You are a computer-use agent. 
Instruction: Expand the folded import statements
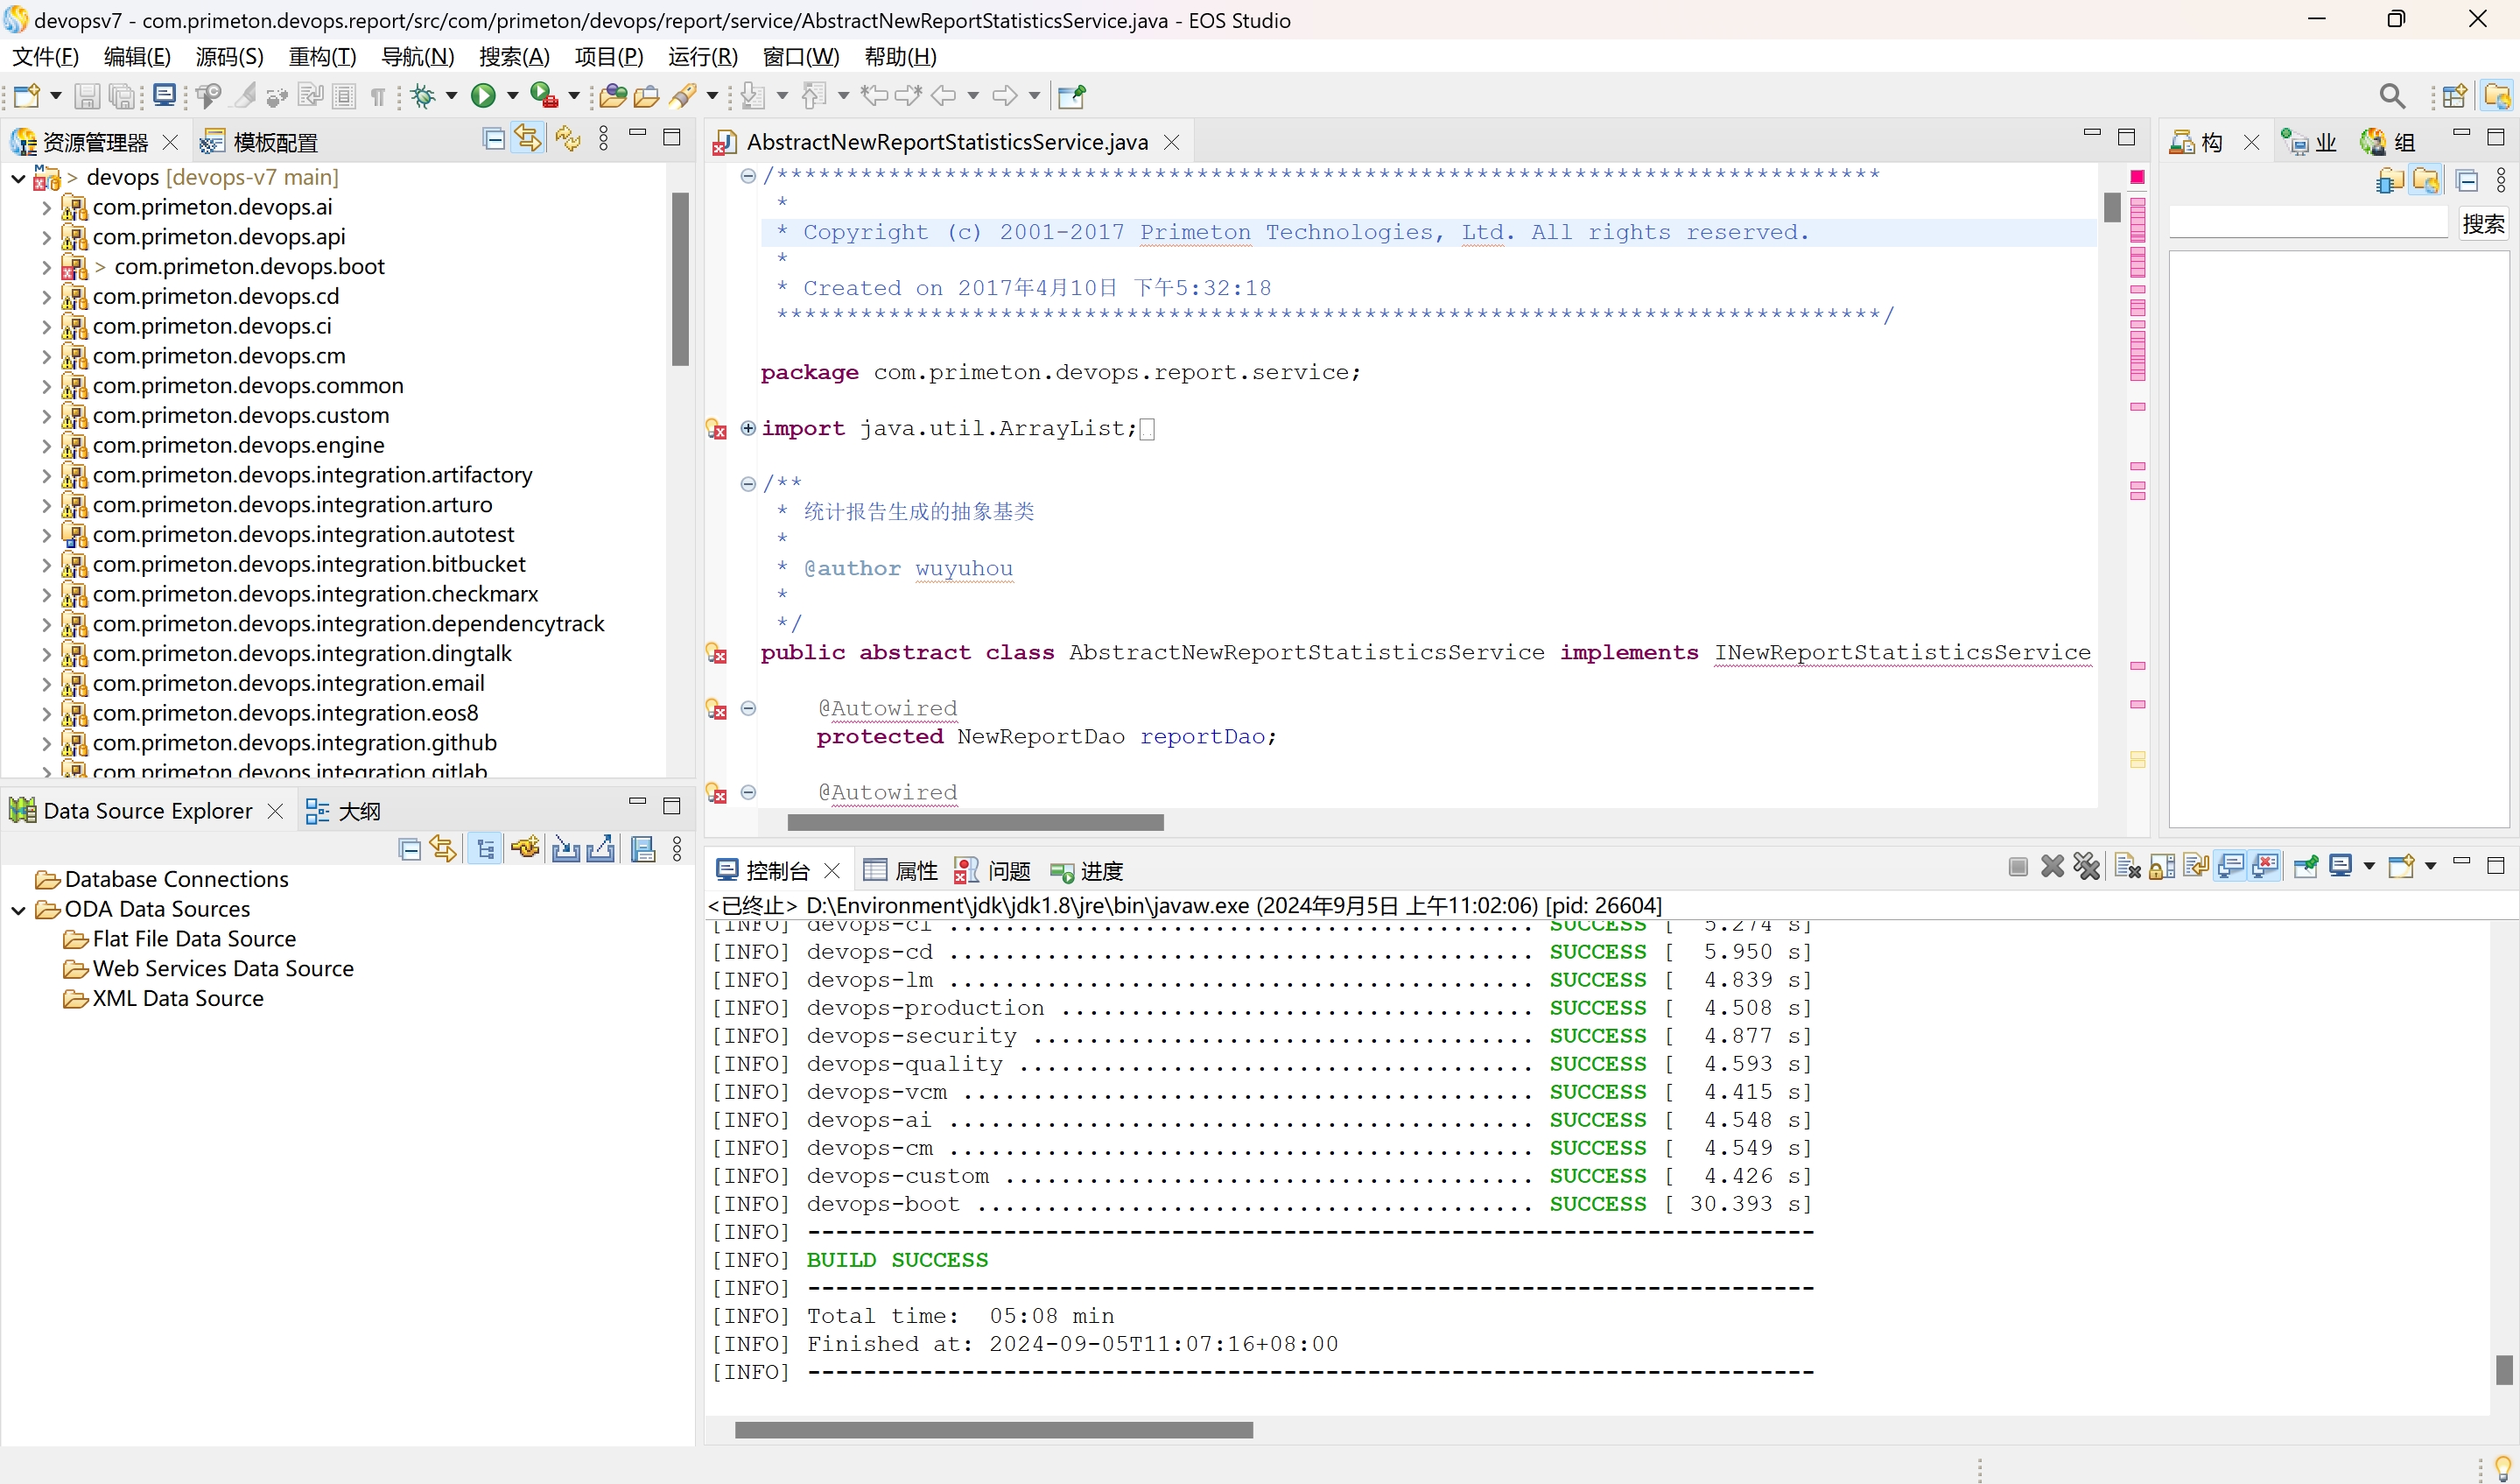(747, 428)
